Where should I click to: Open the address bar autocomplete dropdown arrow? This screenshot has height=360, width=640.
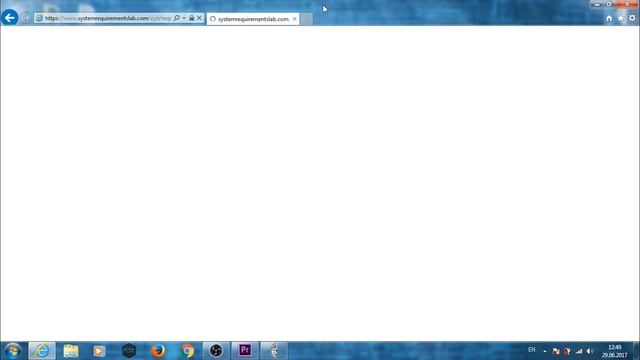(x=184, y=18)
